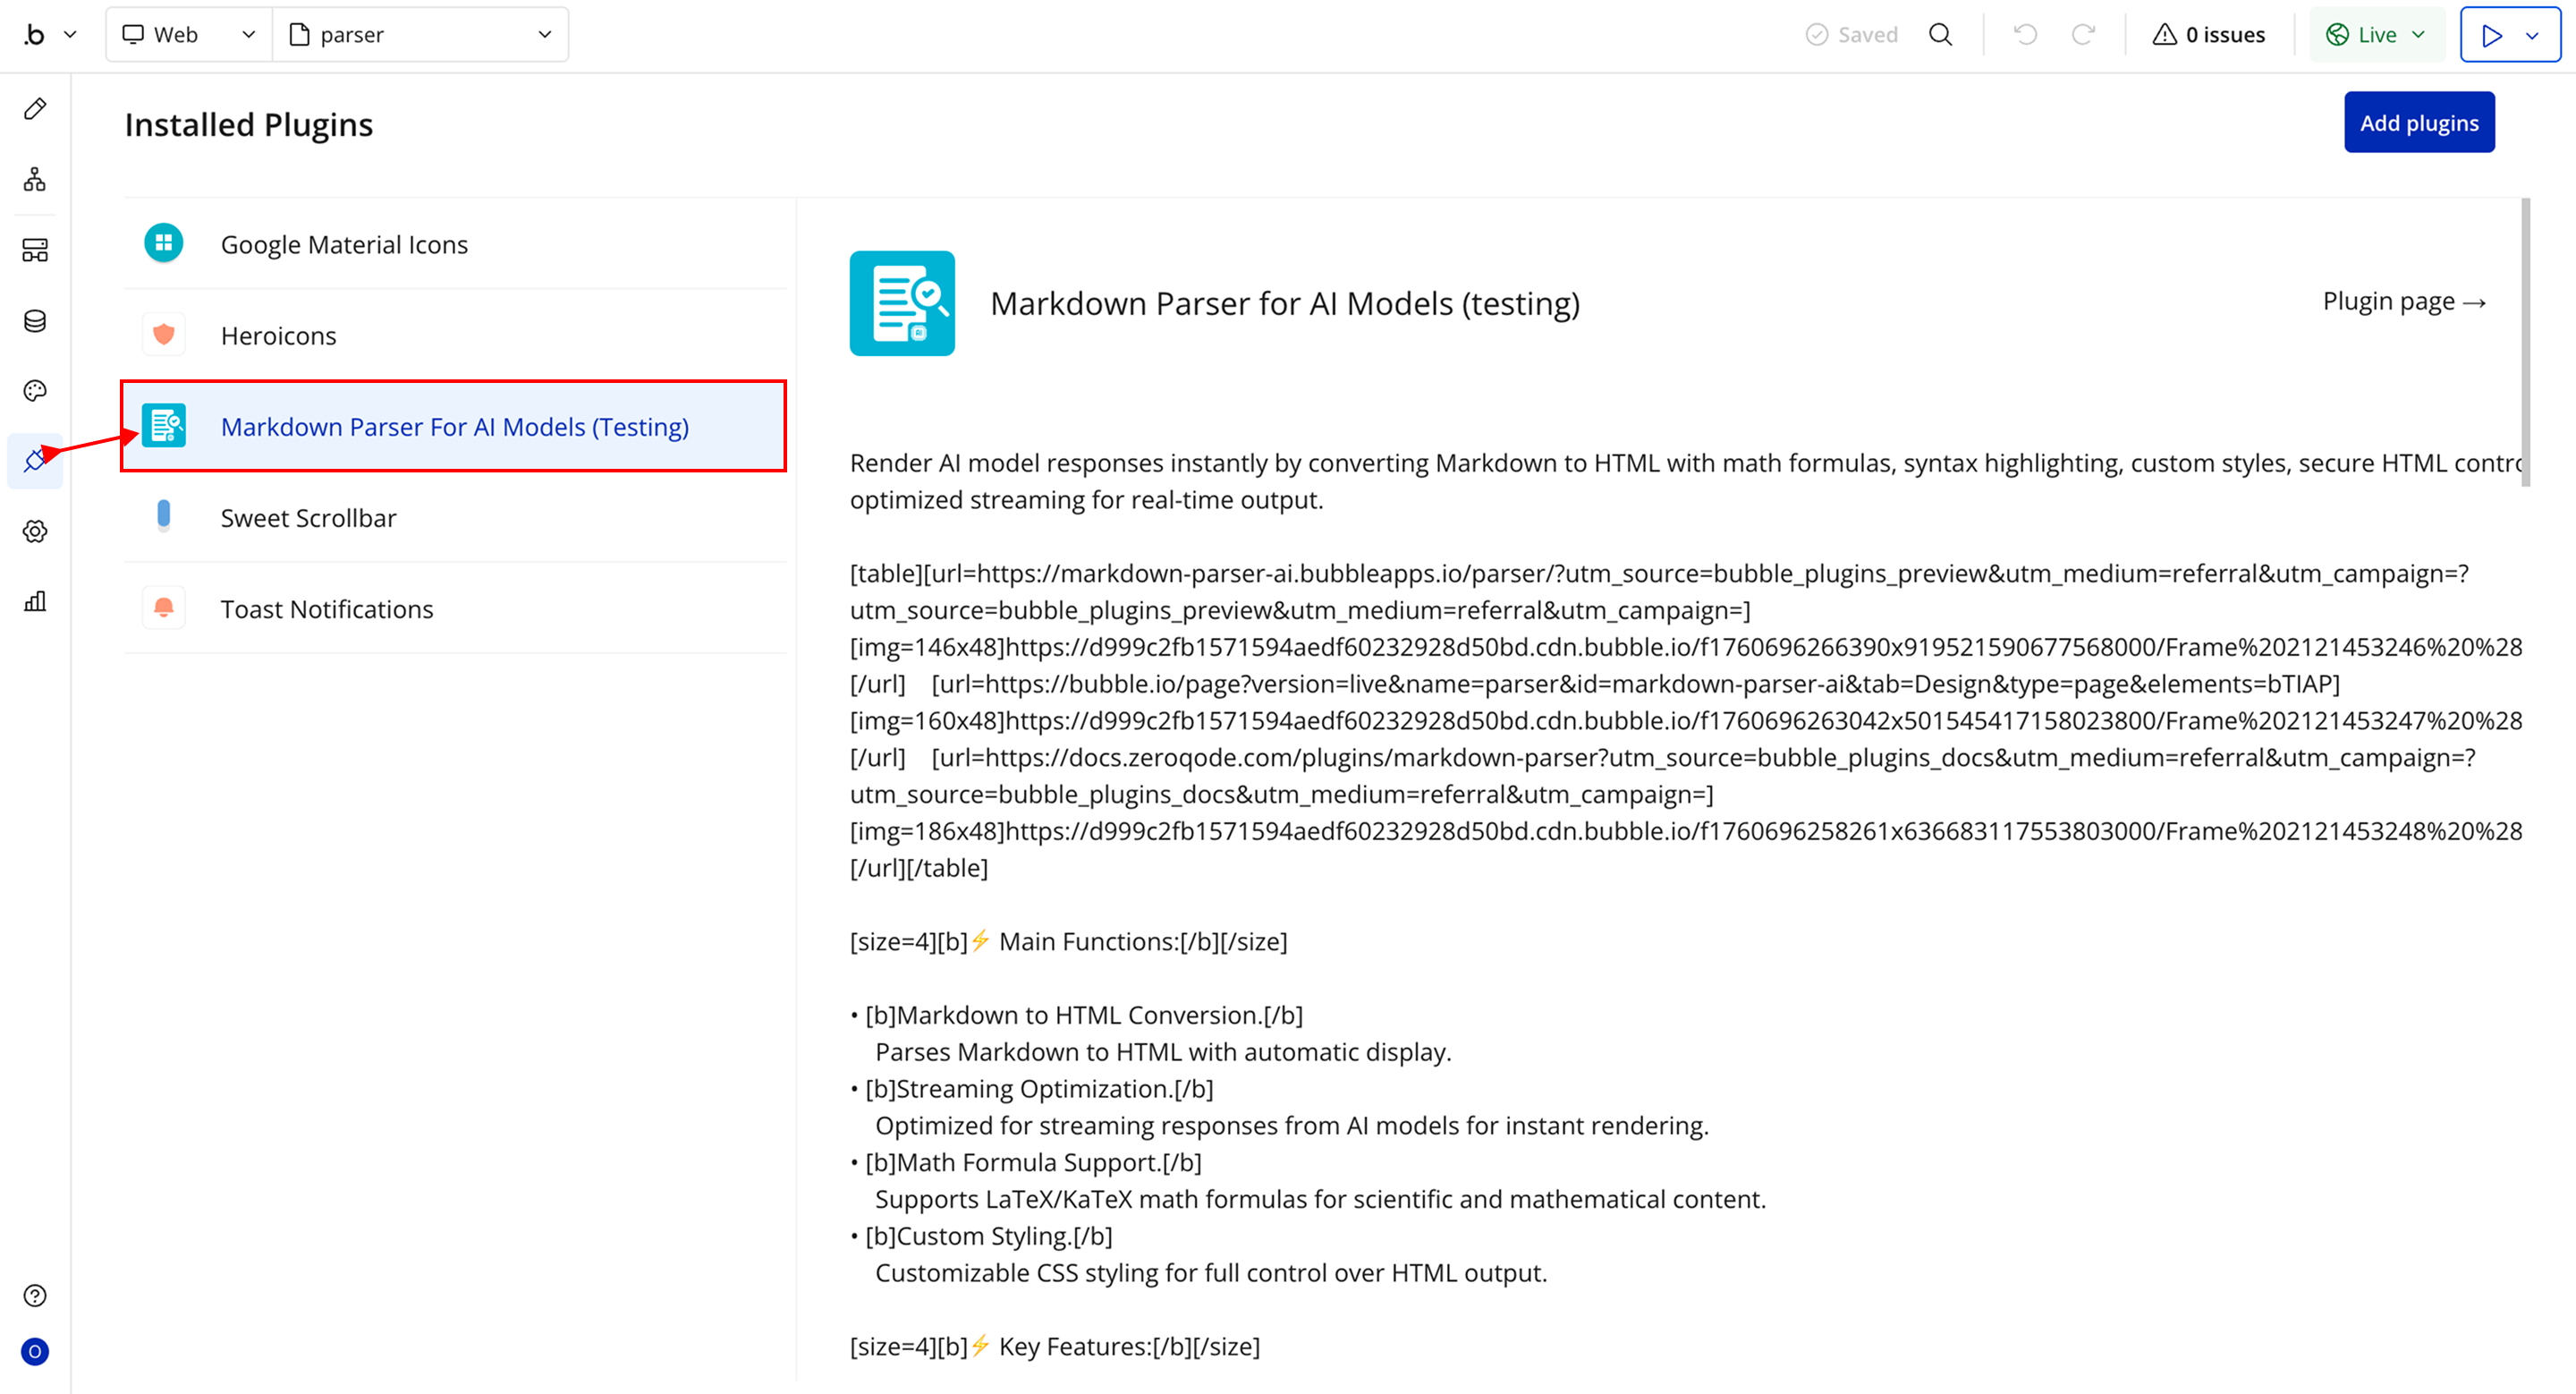Open the Design tab pencil icon

click(35, 109)
